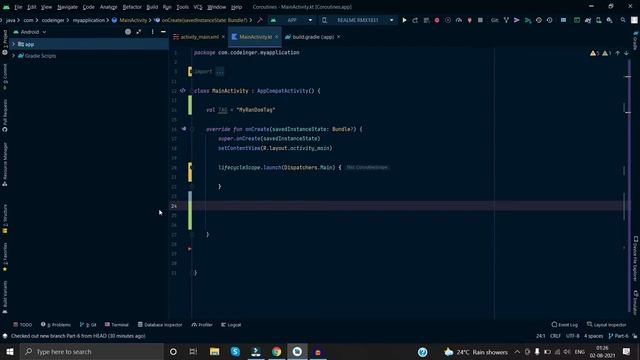The width and height of the screenshot is (640, 360).
Task: Click the locate target icon in Project panel
Action: tap(128, 32)
